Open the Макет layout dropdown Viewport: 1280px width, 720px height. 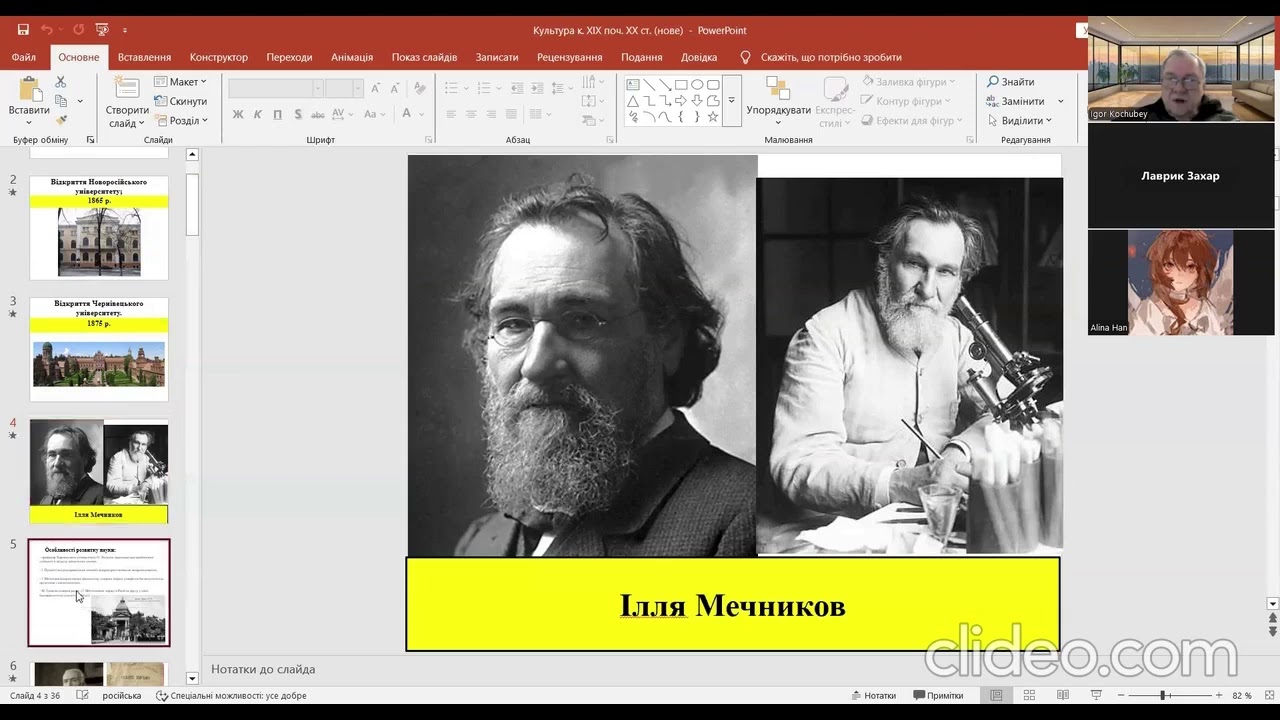(x=180, y=82)
